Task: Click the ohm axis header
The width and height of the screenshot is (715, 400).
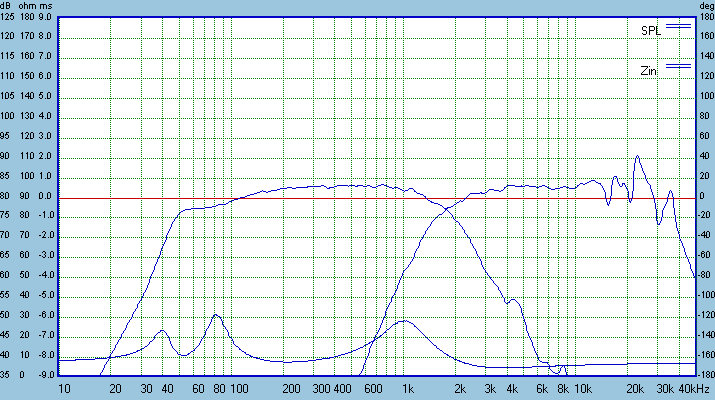Action: 30,6
